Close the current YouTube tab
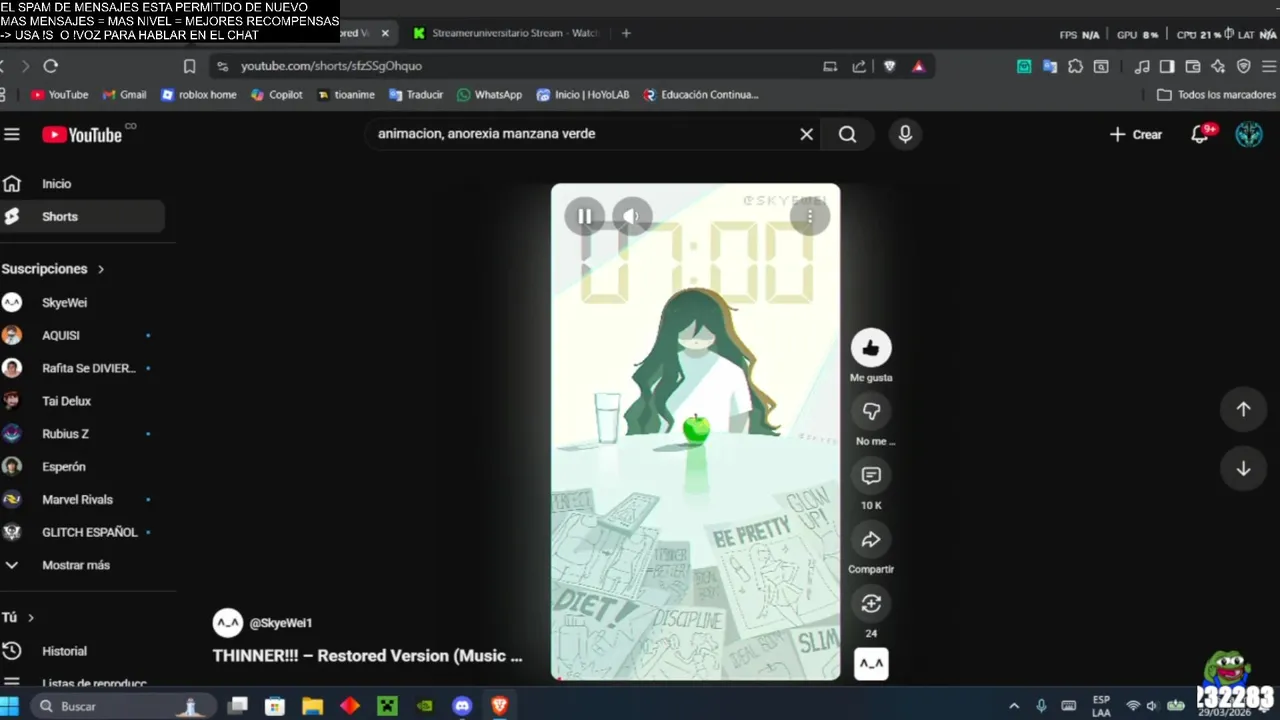The height and width of the screenshot is (720, 1280). [385, 33]
